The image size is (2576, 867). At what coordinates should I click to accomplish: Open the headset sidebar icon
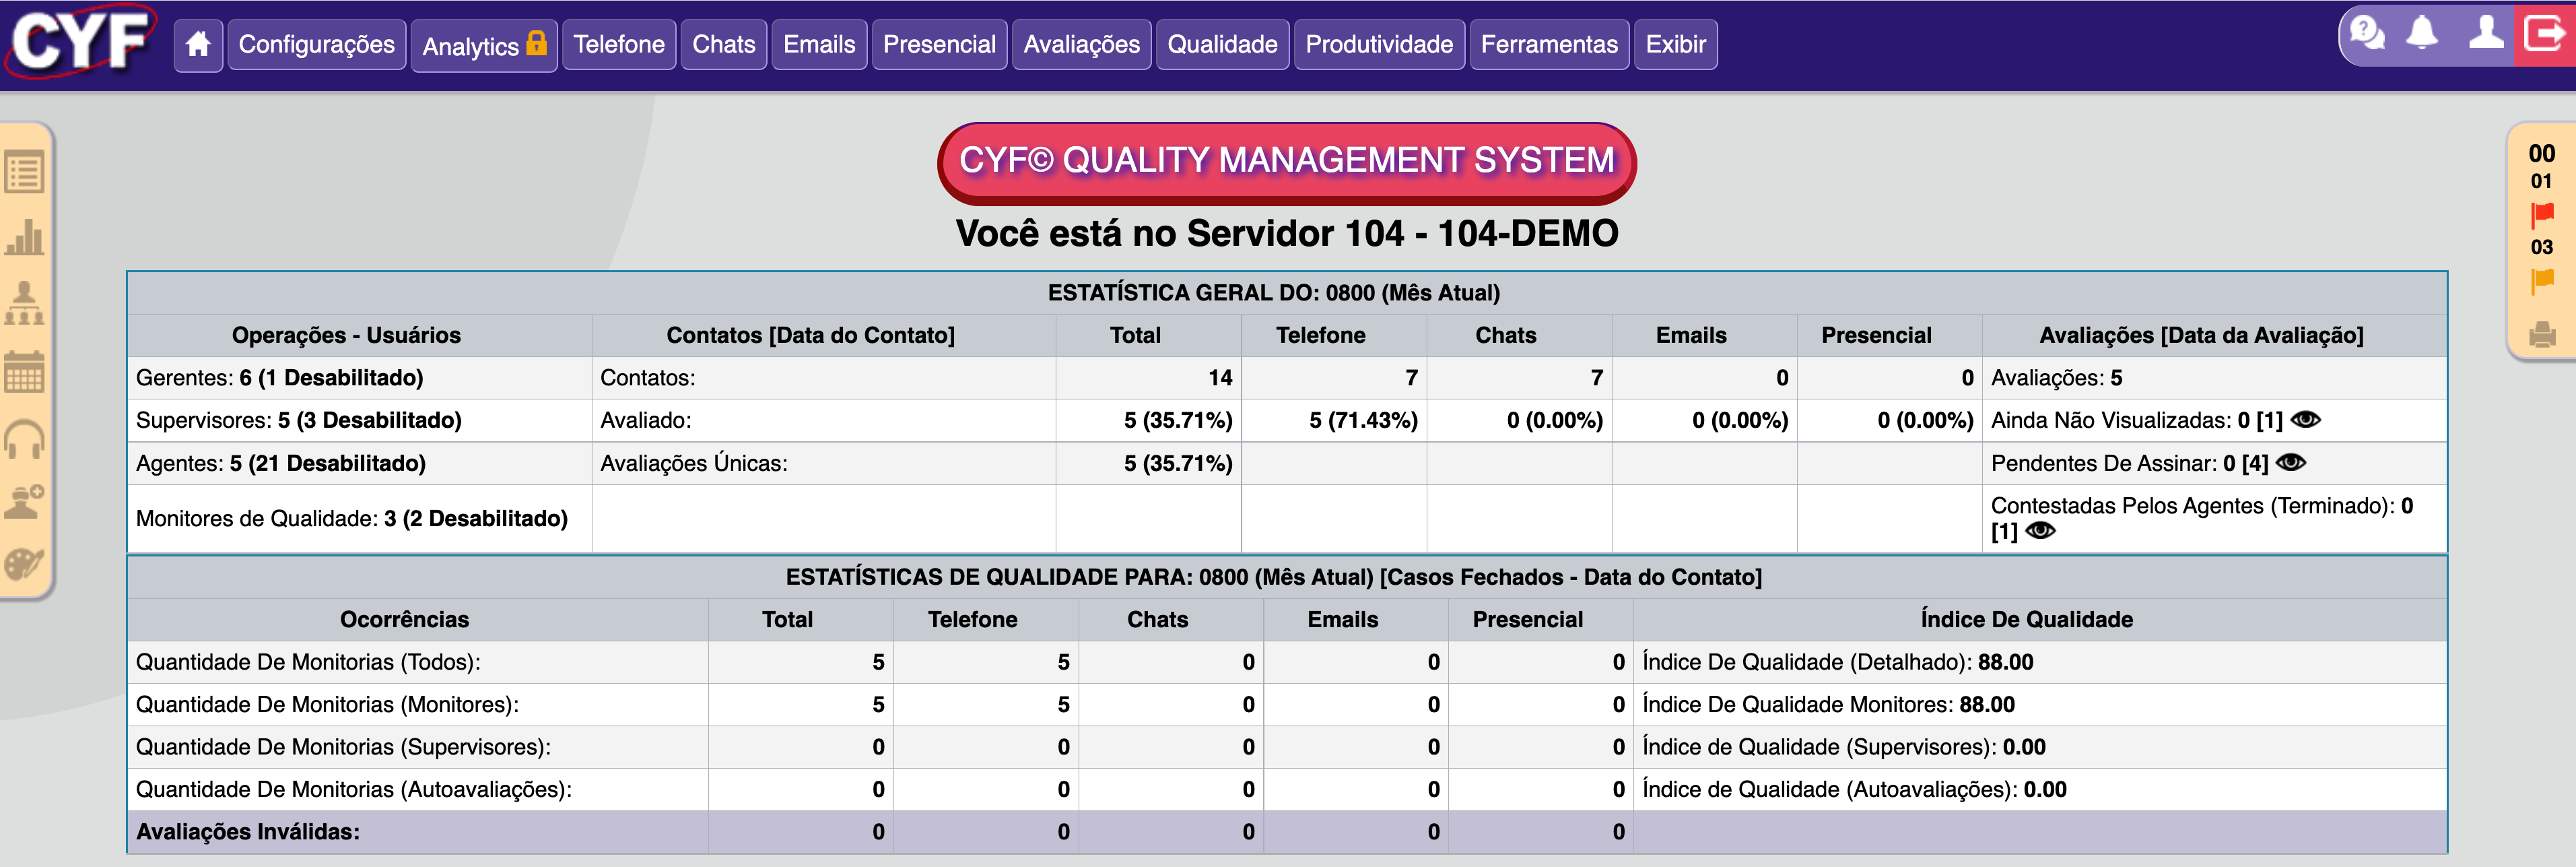click(25, 438)
